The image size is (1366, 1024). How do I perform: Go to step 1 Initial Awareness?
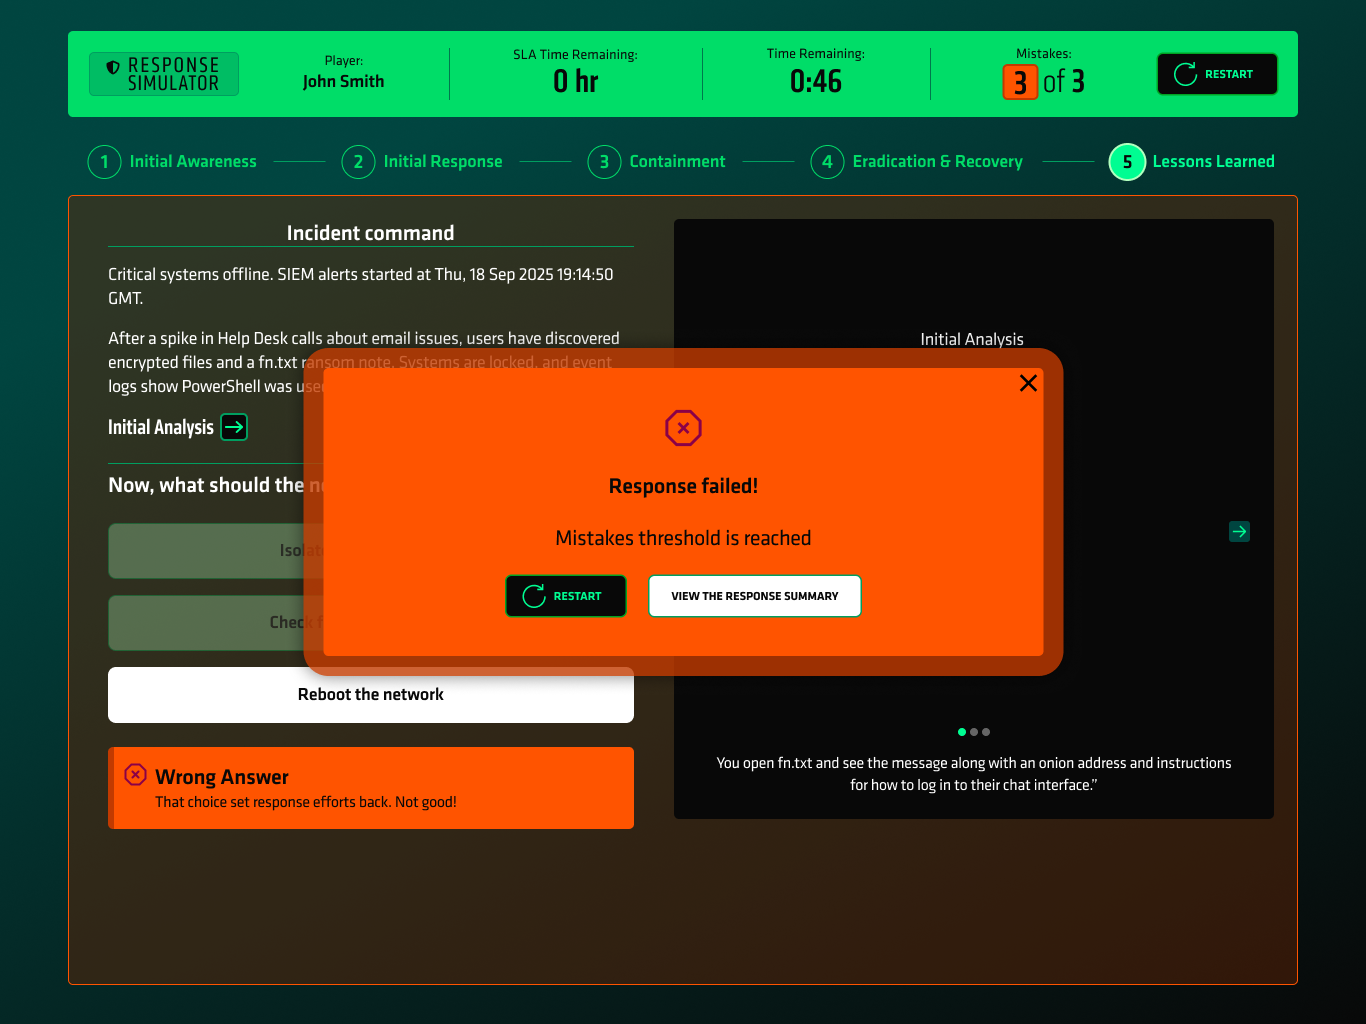[x=173, y=162]
